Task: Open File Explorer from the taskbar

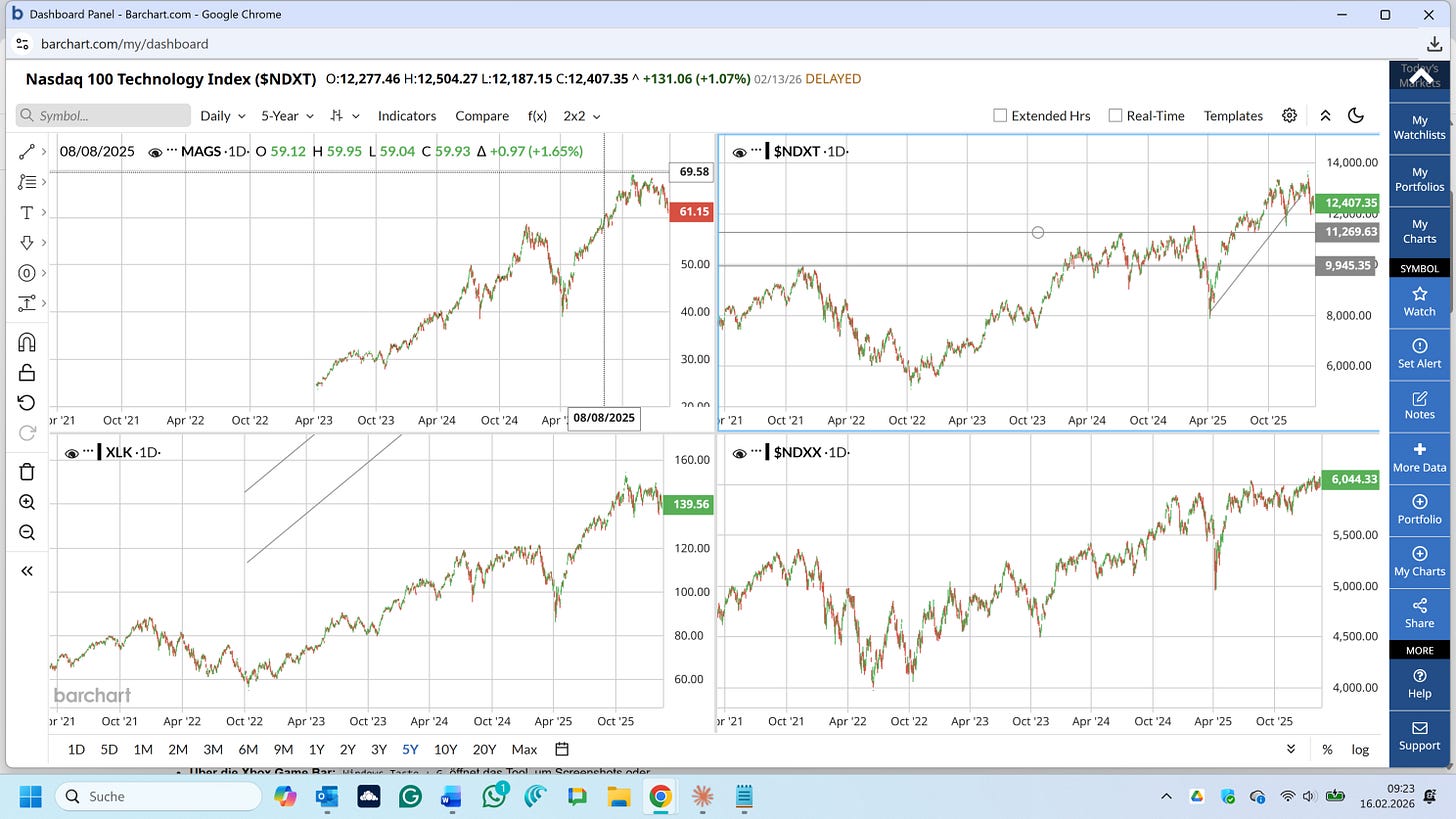Action: (x=618, y=796)
